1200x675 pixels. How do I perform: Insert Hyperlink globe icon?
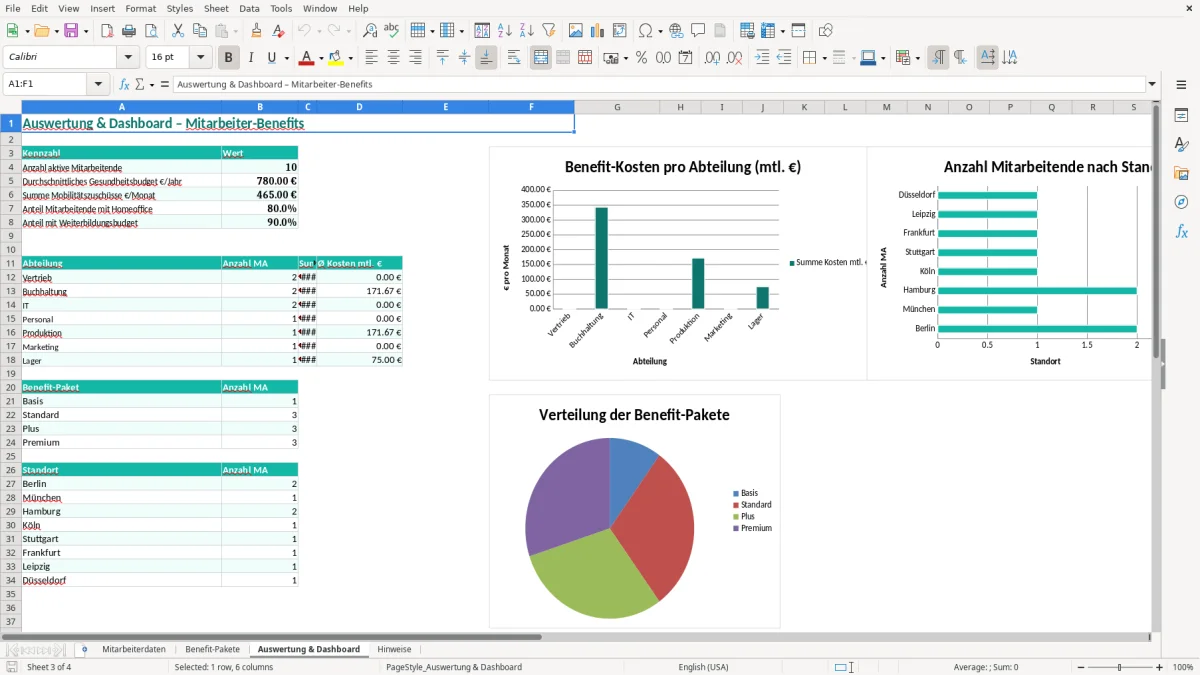coord(676,31)
